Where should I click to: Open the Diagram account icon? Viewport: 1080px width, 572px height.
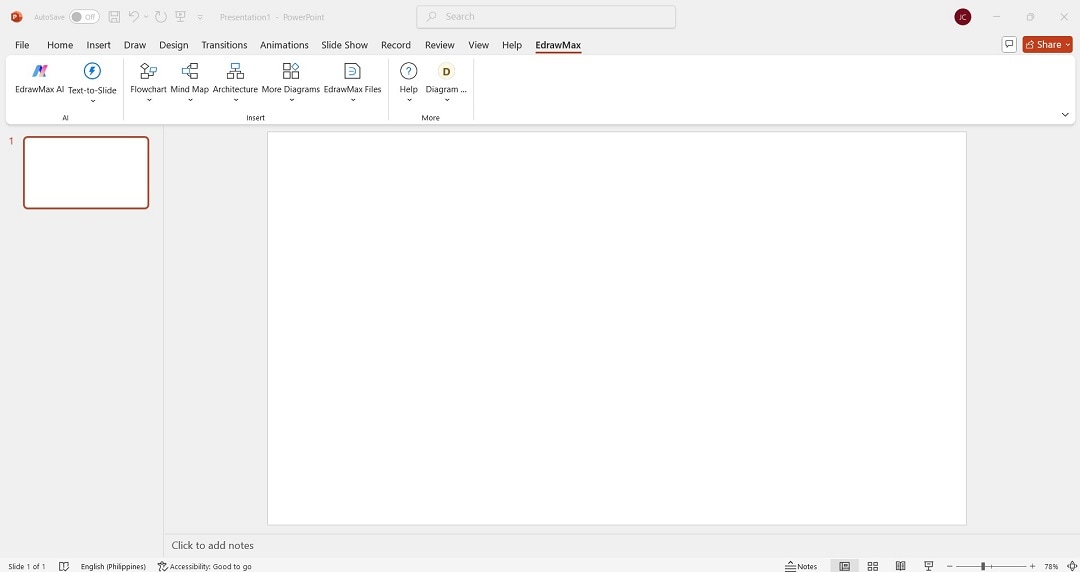click(x=446, y=78)
